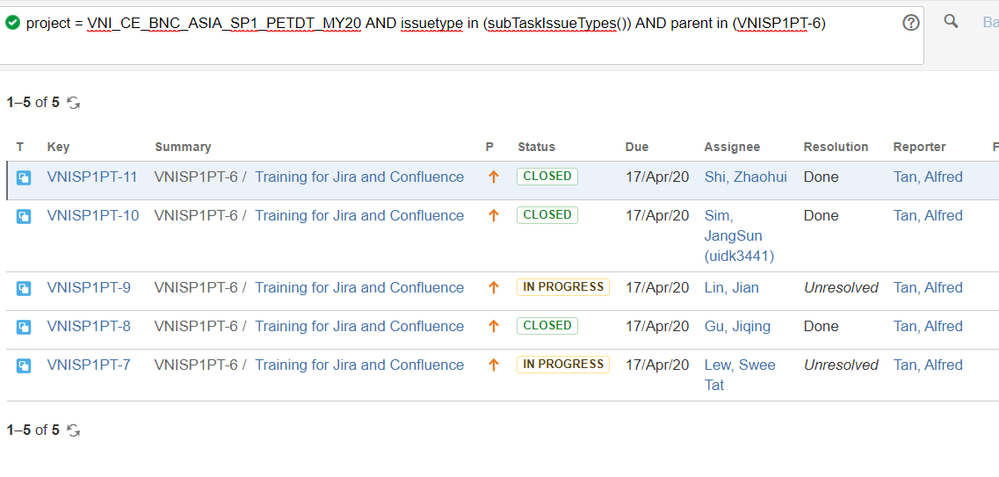This screenshot has width=999, height=477.
Task: Click the CLOSED status badge of VNISP1PT-11
Action: pos(547,176)
